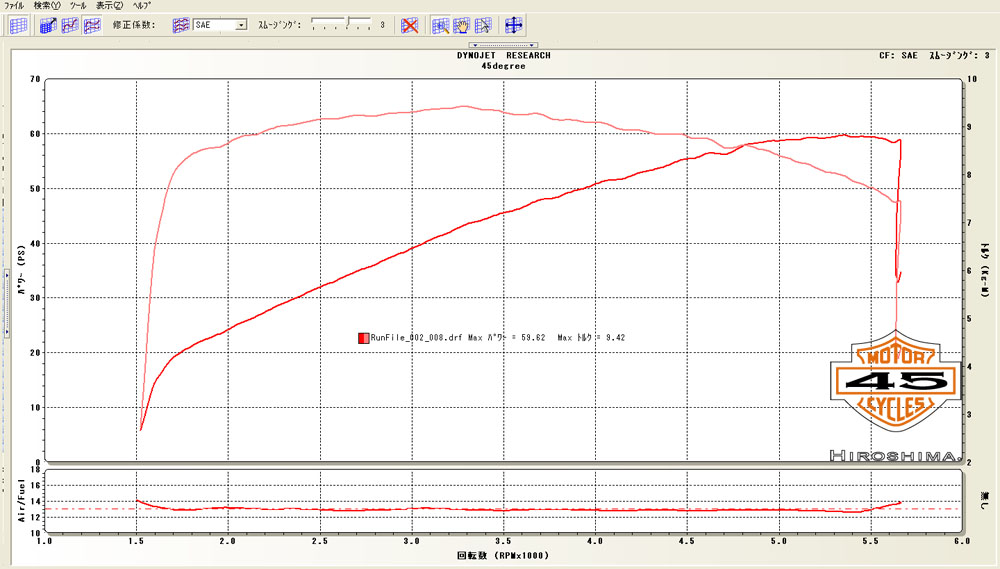The height and width of the screenshot is (569, 1000).
Task: Click the correction factor graph icon beside SAE
Action: 181,25
